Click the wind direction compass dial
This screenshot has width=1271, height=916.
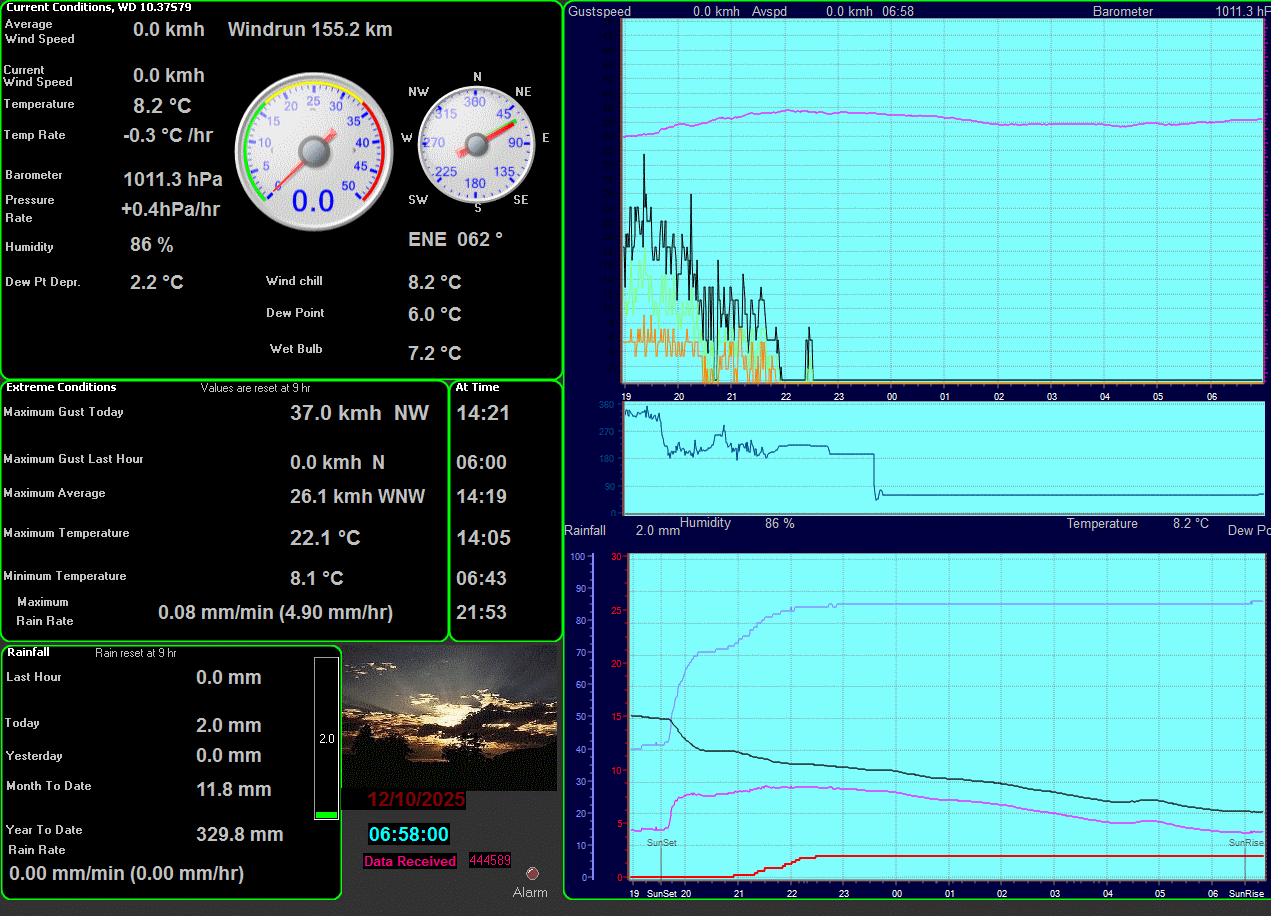(x=476, y=144)
